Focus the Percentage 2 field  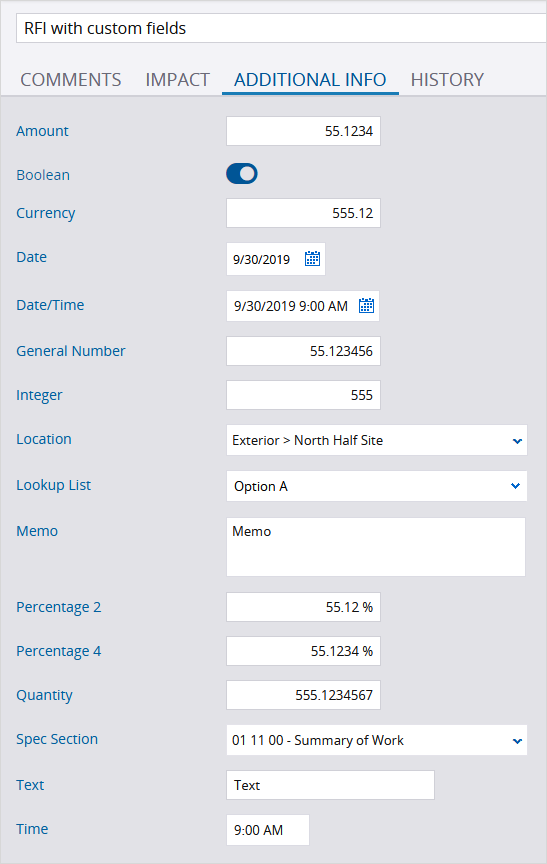click(x=304, y=607)
